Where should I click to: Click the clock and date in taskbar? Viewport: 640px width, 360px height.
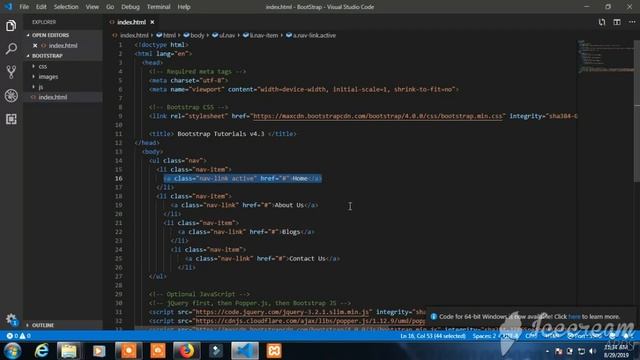click(617, 351)
